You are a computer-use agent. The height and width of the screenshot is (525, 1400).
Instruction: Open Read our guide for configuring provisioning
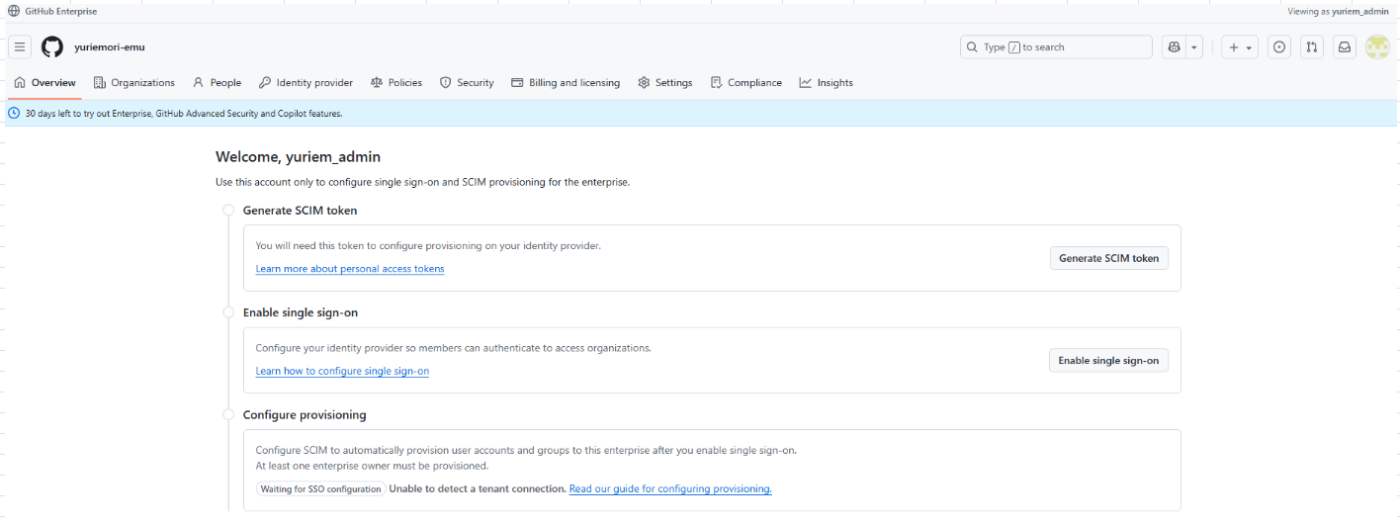point(671,489)
